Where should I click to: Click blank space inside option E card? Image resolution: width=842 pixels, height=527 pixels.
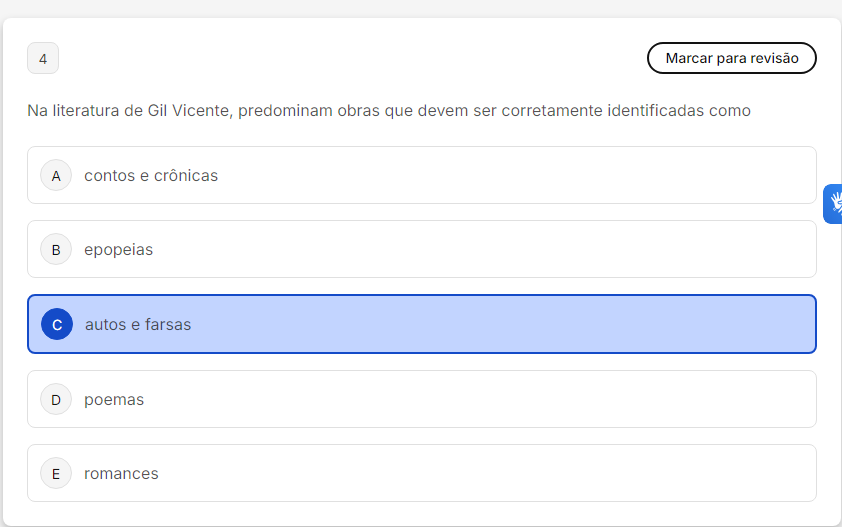point(500,474)
